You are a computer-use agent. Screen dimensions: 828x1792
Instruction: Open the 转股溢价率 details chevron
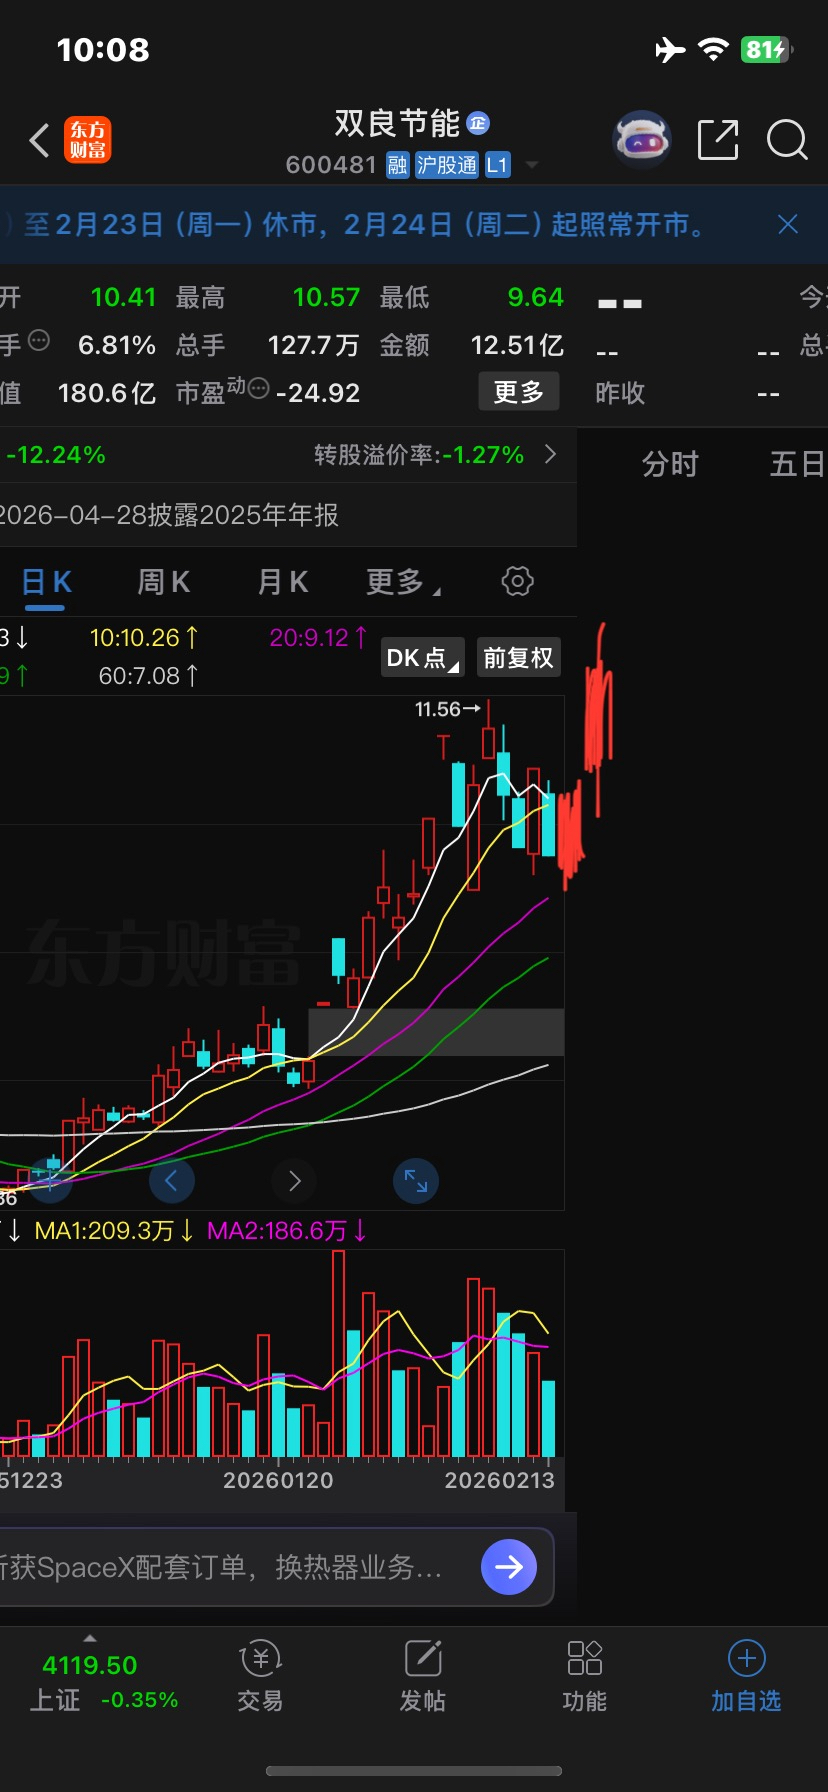(550, 455)
